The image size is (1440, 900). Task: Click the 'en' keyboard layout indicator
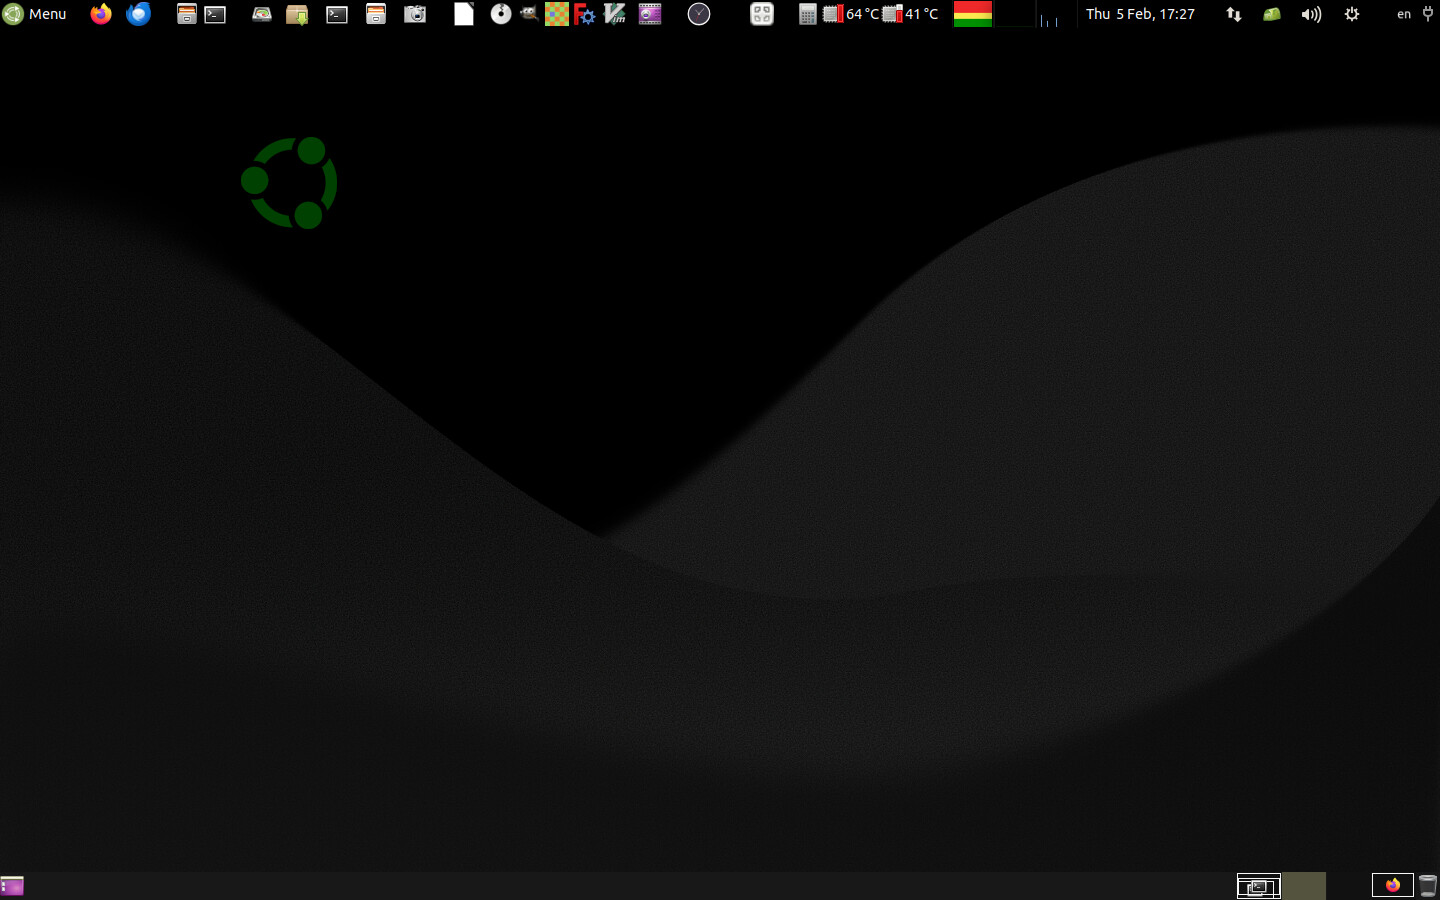click(x=1404, y=14)
